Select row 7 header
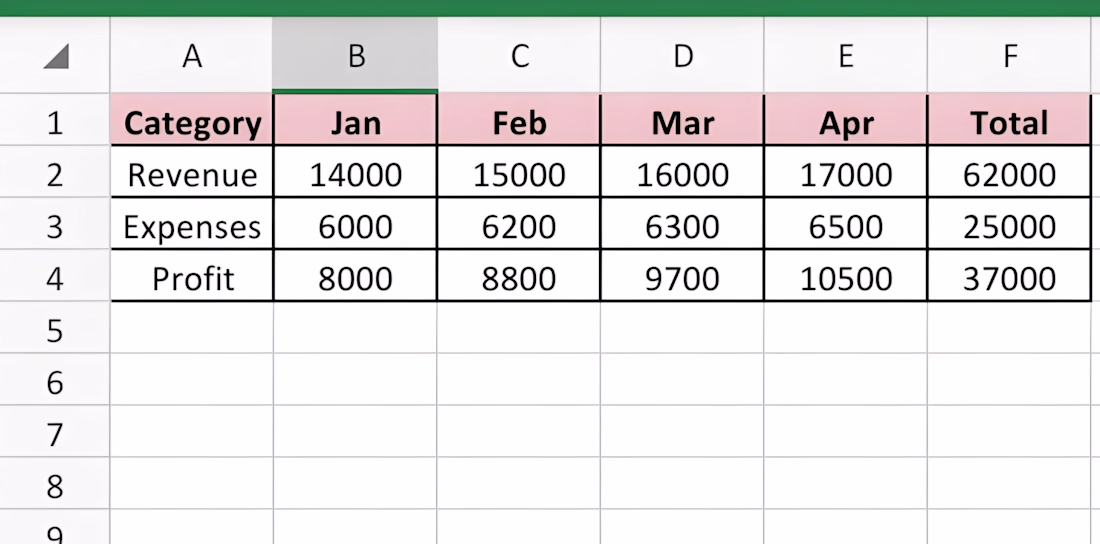This screenshot has width=1100, height=544. point(55,435)
